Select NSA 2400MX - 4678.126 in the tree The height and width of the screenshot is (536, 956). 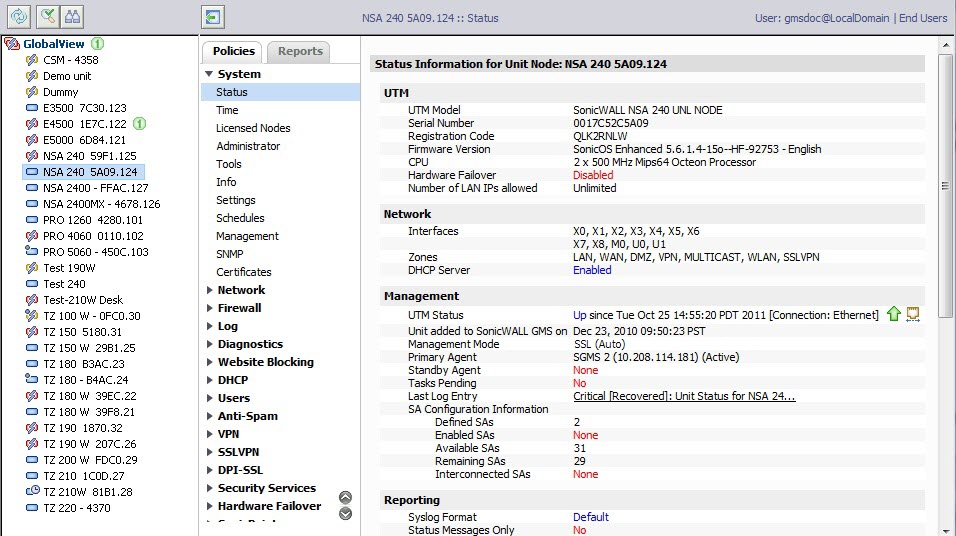[102, 204]
